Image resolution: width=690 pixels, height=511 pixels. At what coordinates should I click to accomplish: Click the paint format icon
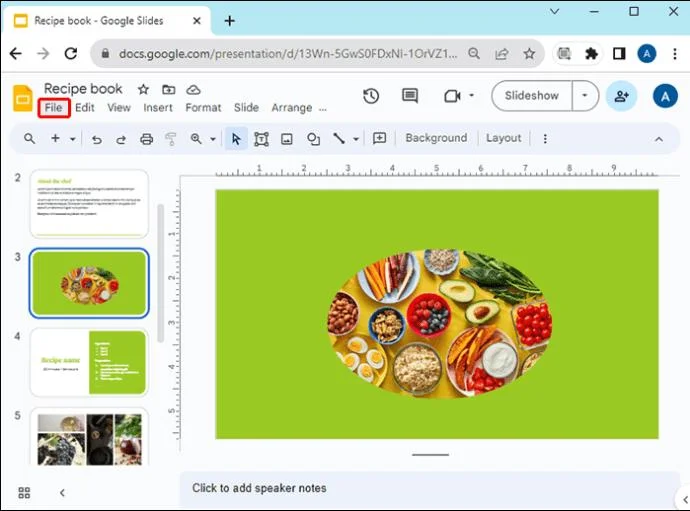(x=171, y=139)
